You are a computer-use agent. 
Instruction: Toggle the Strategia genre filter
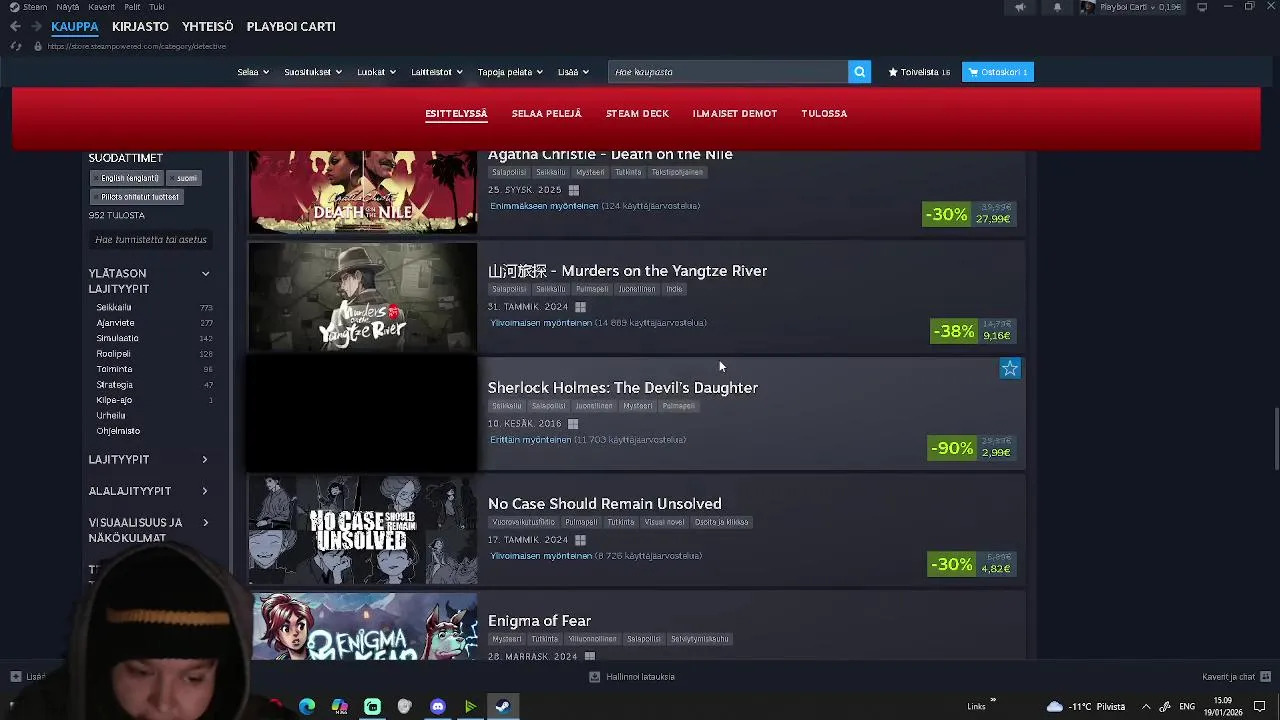tap(114, 385)
